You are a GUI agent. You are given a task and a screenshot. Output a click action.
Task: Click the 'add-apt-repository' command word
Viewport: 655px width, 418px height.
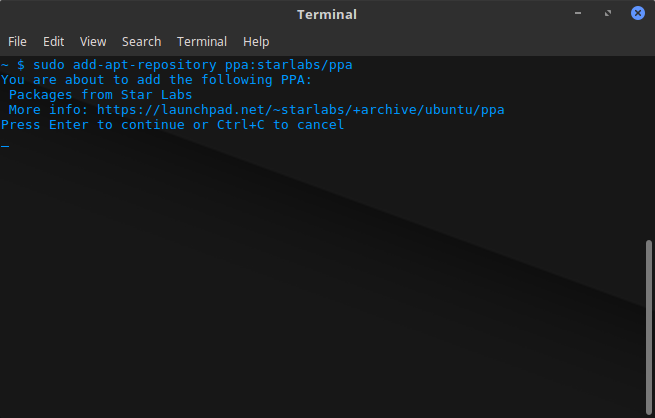pos(145,65)
